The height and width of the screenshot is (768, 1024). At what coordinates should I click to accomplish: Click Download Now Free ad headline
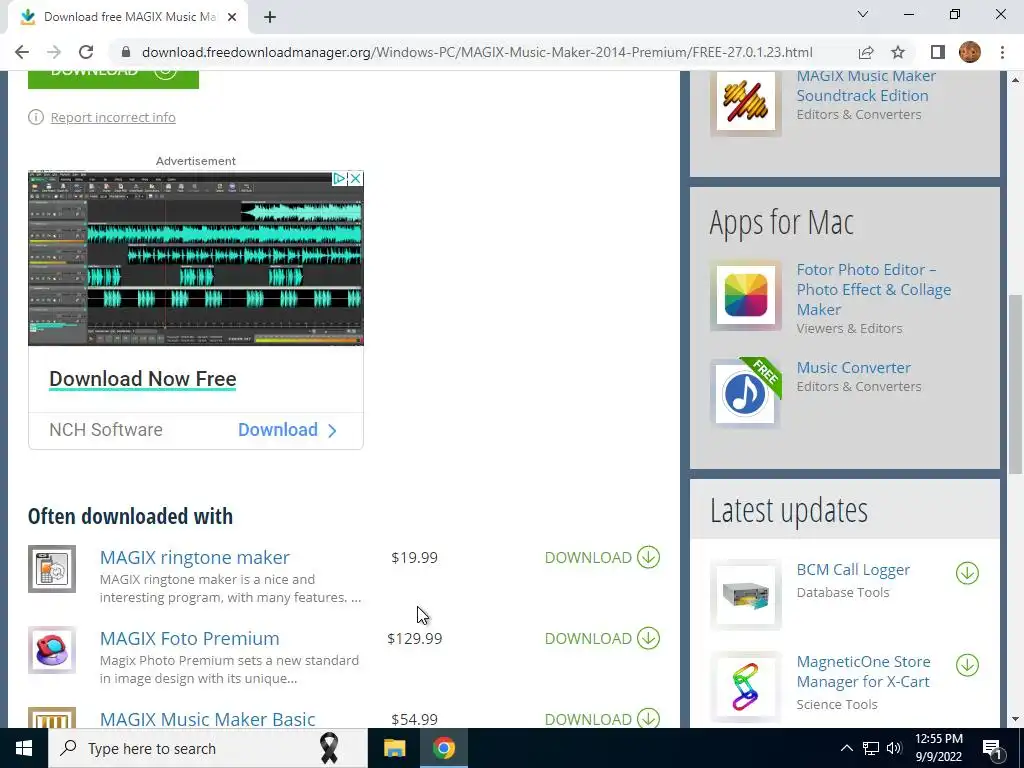point(143,379)
